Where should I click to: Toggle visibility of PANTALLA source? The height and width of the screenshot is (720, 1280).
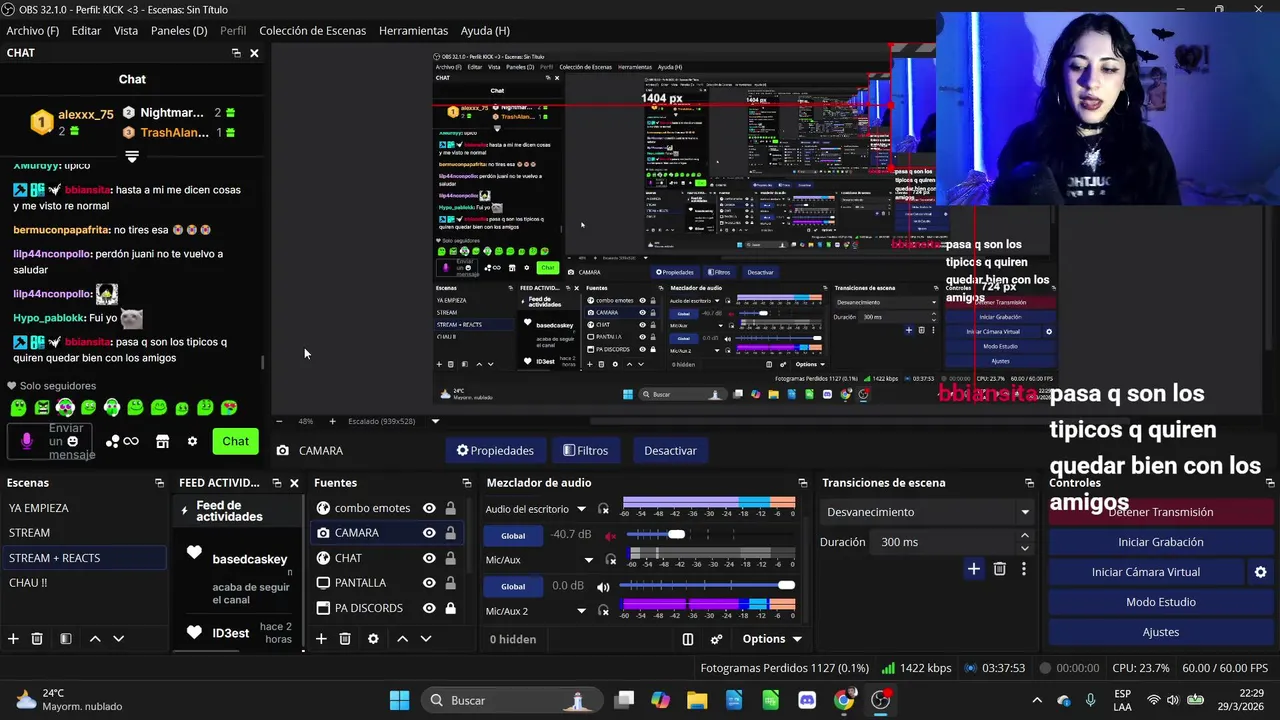coord(429,583)
